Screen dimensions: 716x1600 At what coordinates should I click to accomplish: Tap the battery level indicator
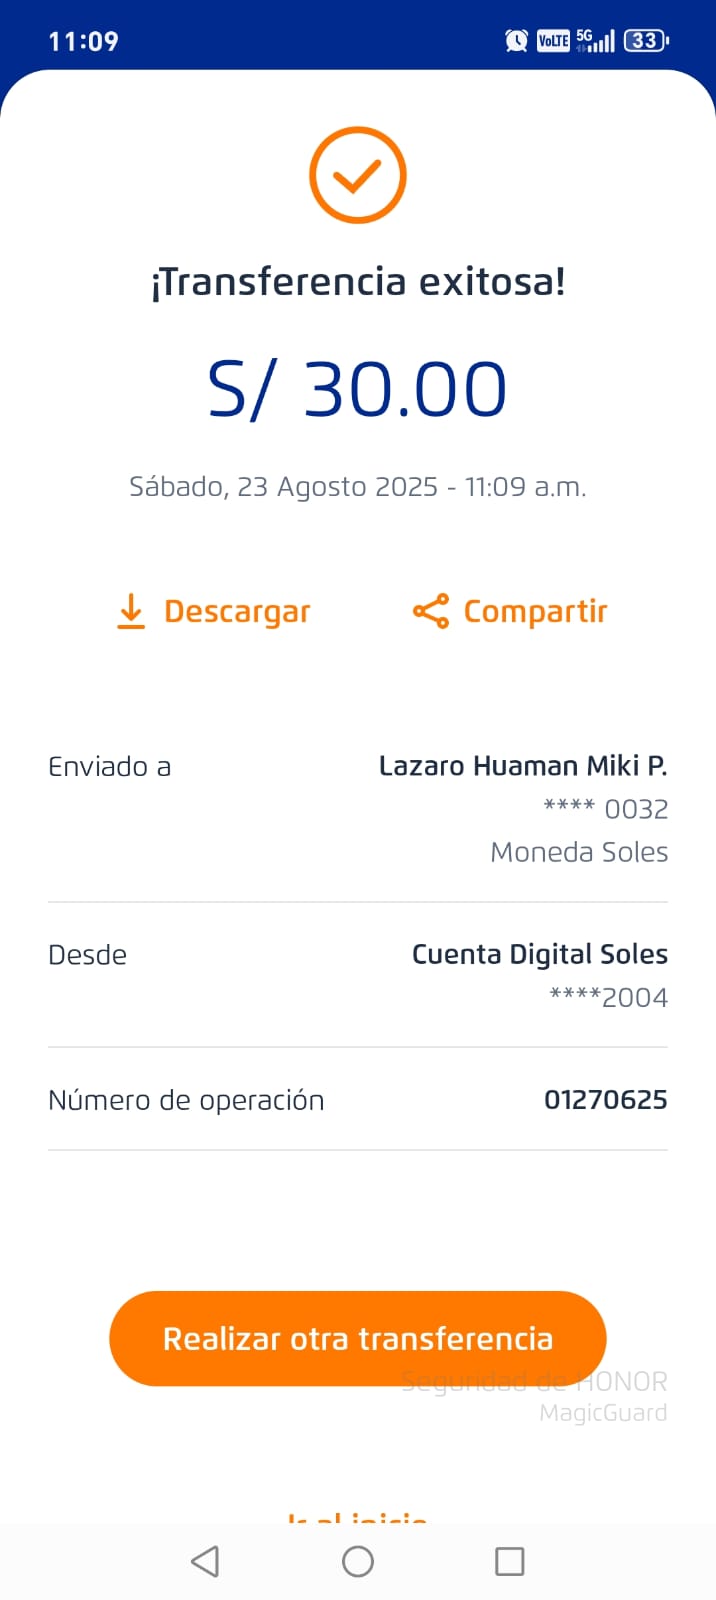tap(646, 41)
